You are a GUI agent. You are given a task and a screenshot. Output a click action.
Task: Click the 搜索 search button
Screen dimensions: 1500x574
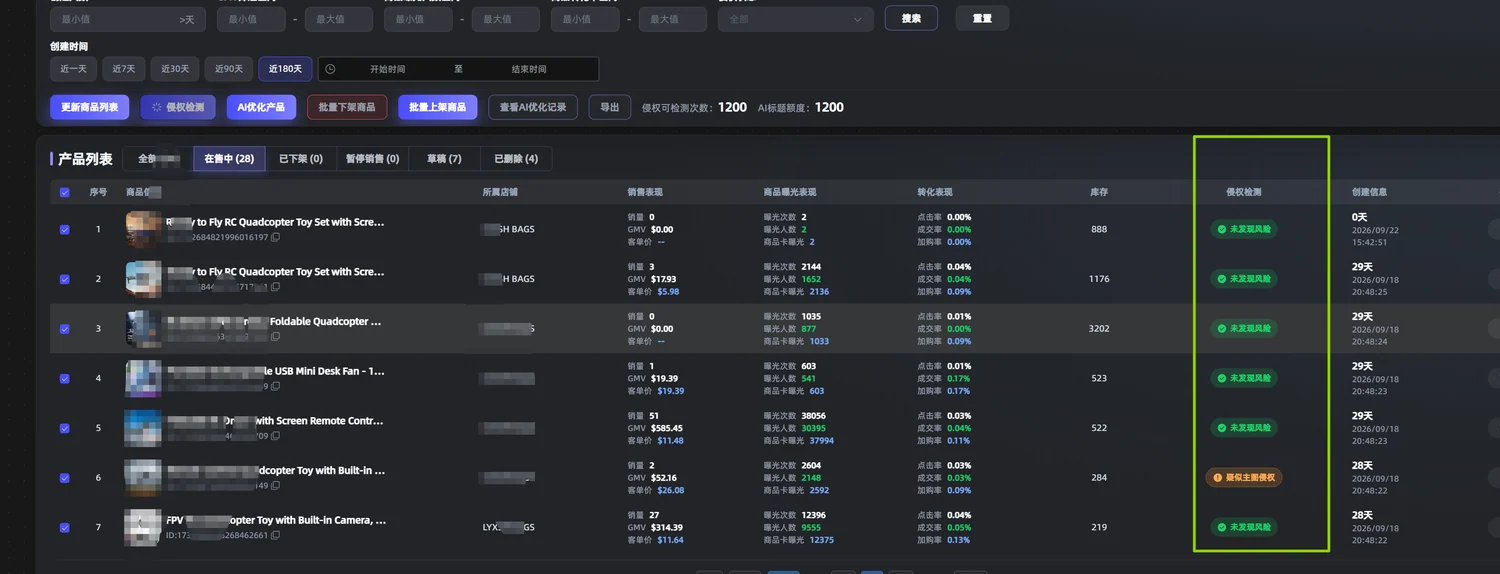911,18
